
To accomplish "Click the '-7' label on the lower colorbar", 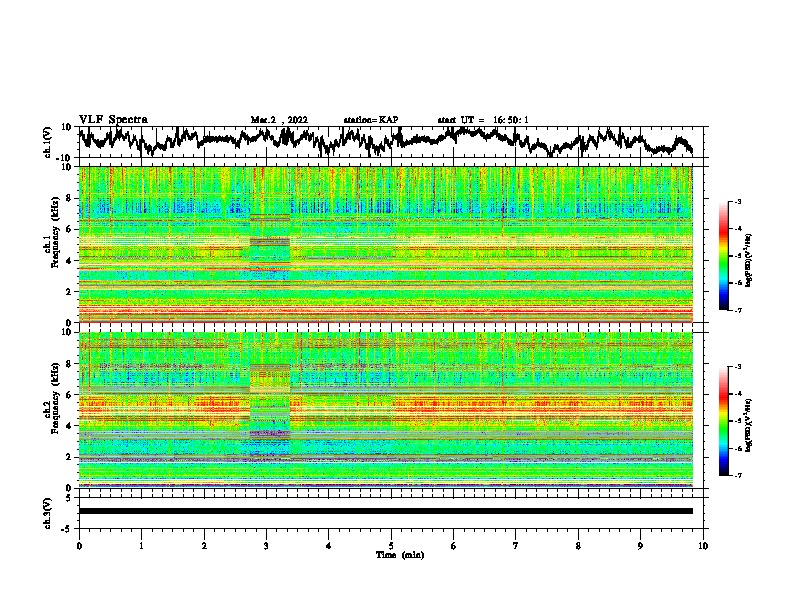I will [737, 475].
